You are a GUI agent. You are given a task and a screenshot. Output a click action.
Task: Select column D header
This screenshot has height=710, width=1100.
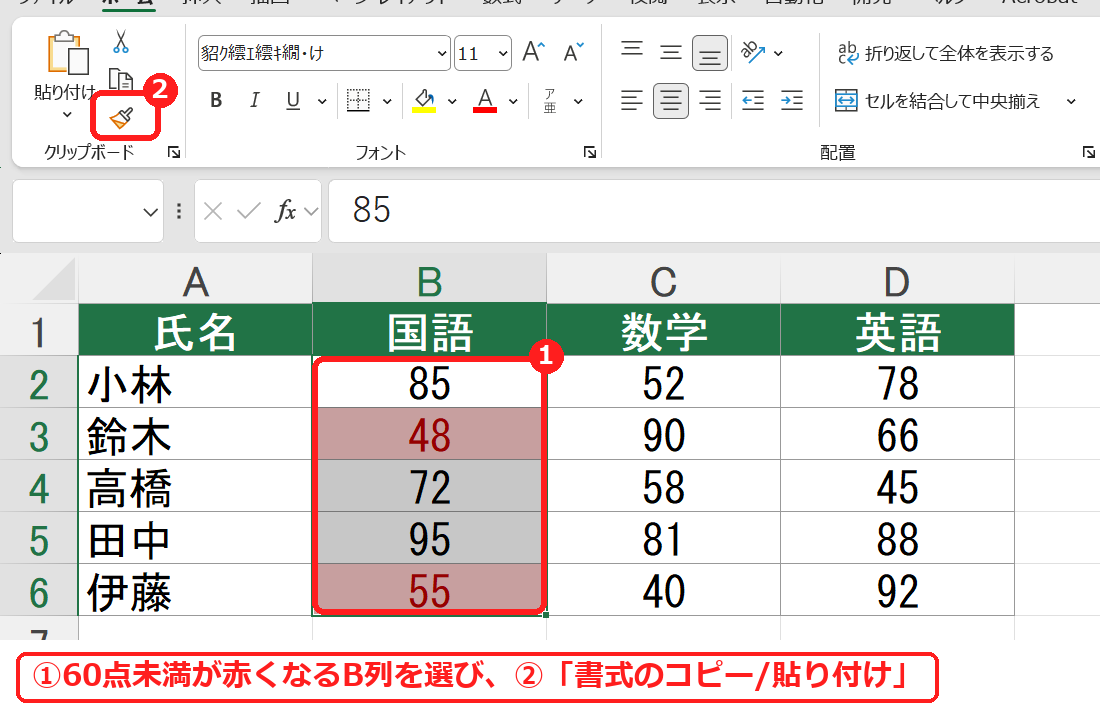897,279
